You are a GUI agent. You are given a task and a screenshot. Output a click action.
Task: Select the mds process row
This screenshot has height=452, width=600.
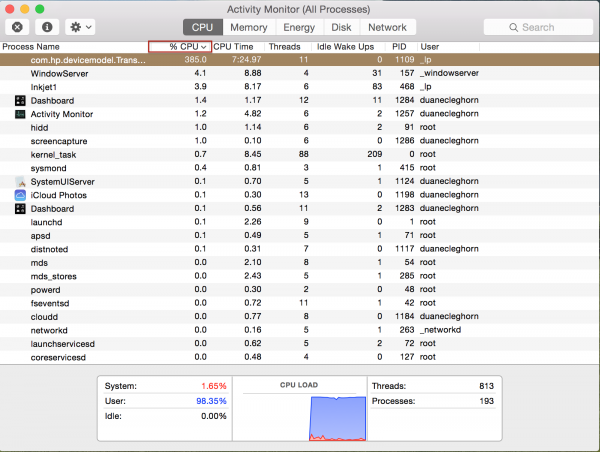tap(300, 263)
